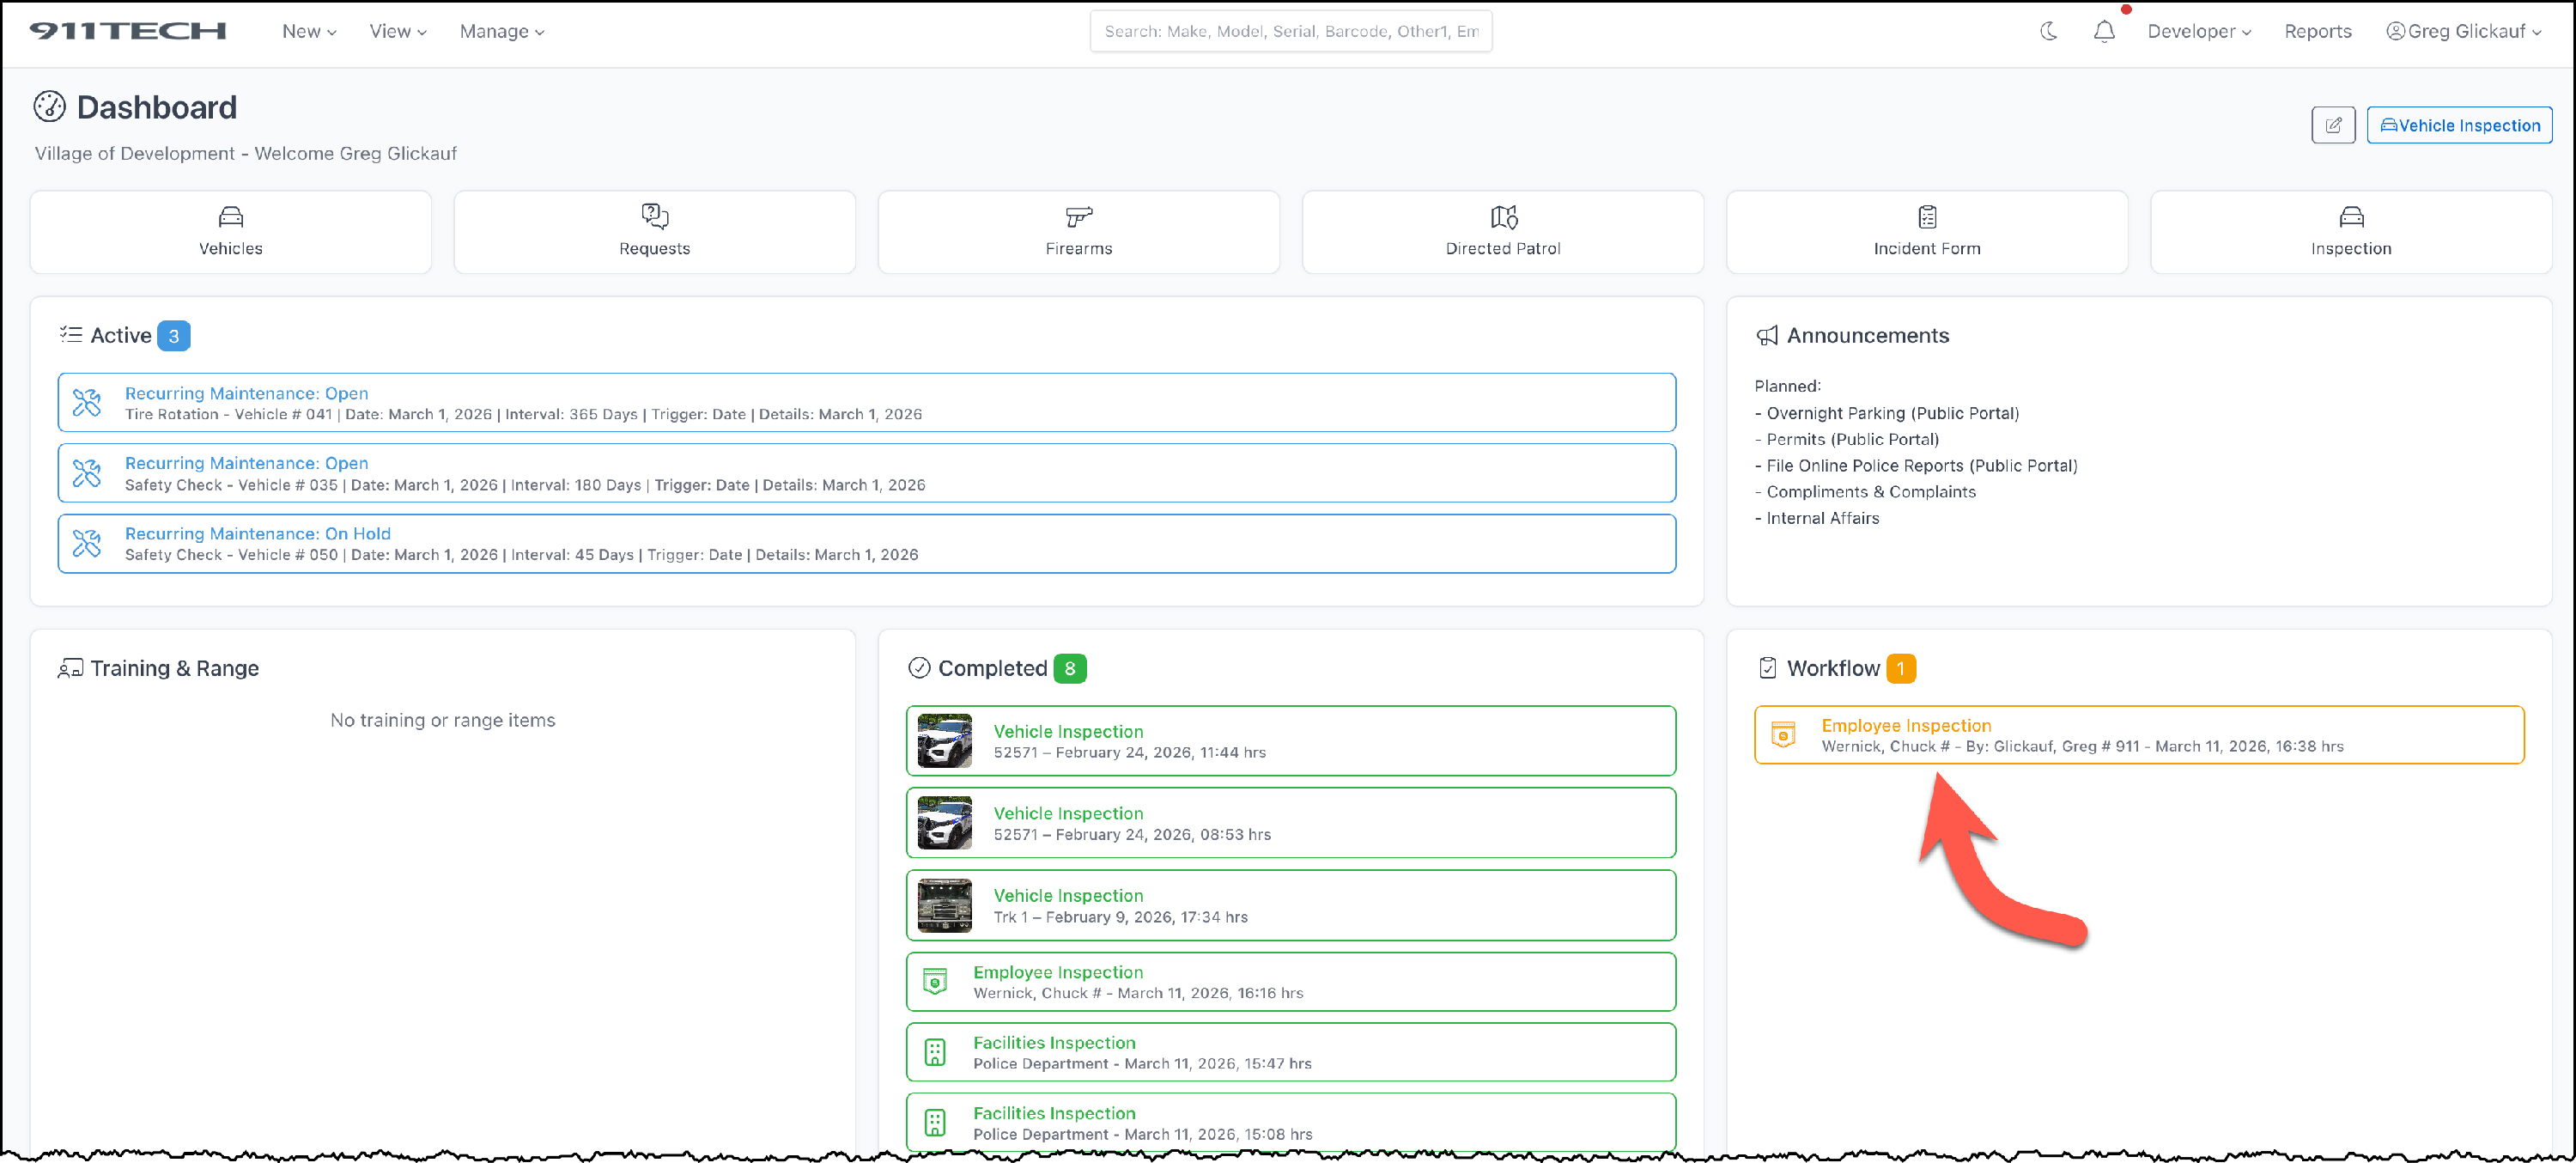The height and width of the screenshot is (1163, 2576).
Task: Open Tire Rotation Vehicle 041 maintenance item
Action: coord(866,403)
